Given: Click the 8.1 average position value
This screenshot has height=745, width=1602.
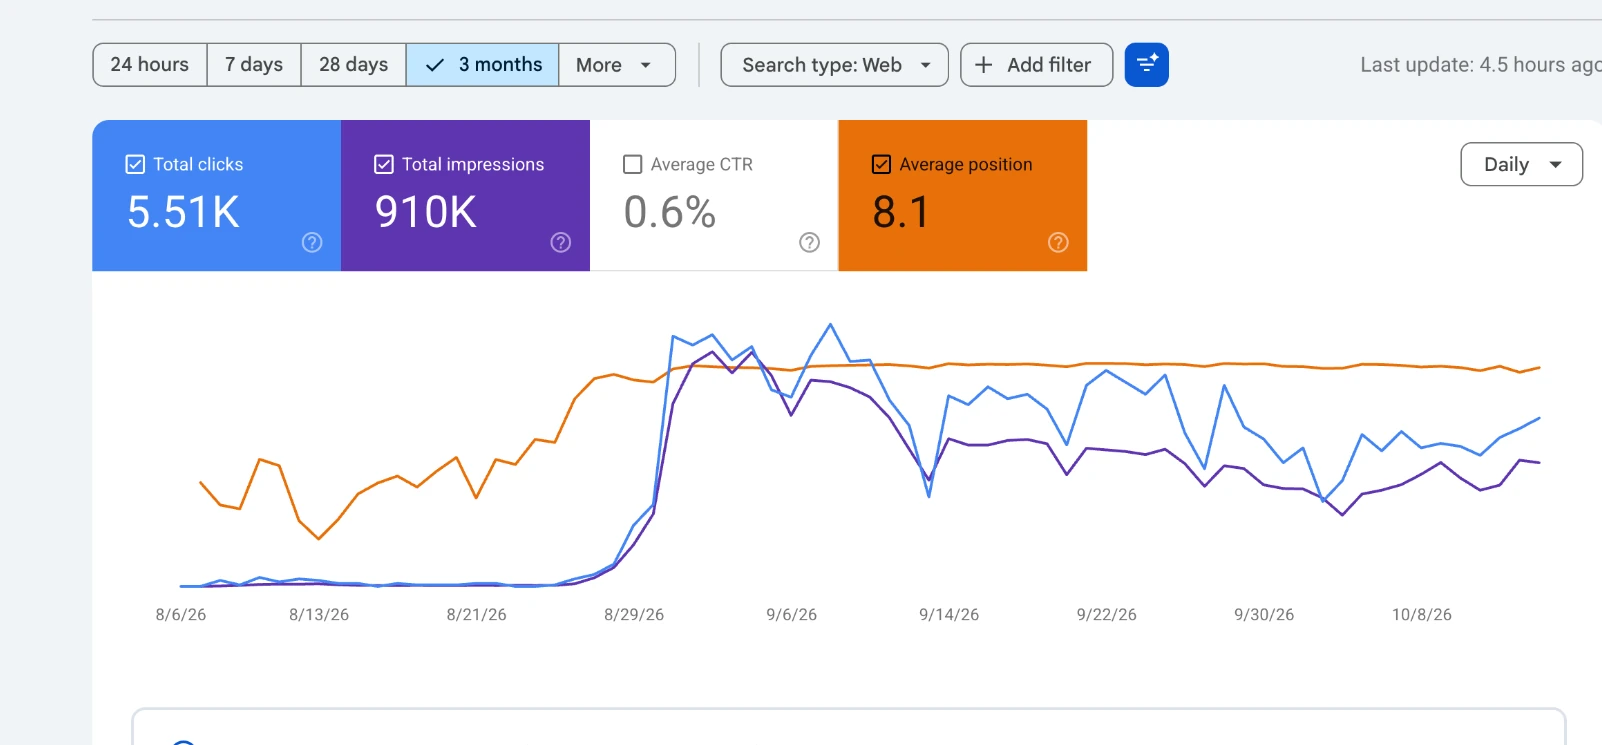Looking at the screenshot, I should pos(901,212).
